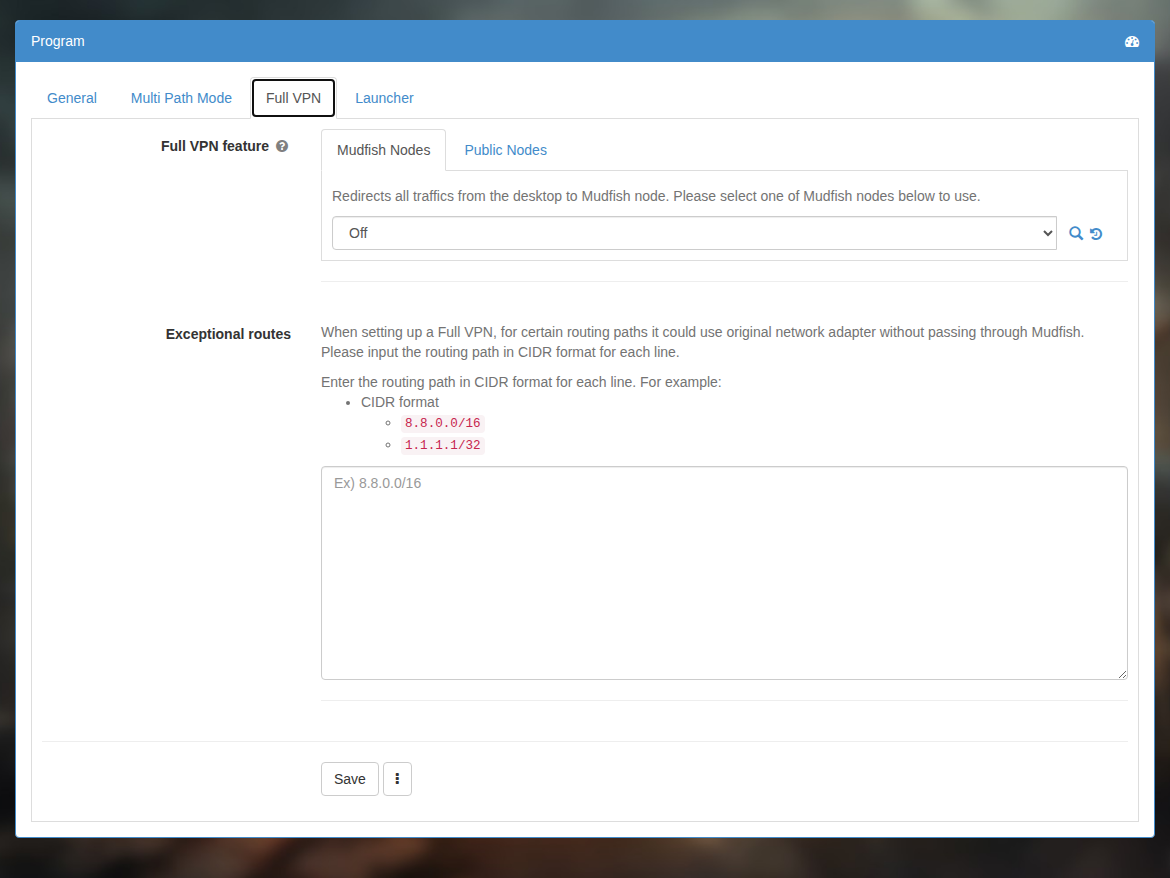Open the Launcher tab
This screenshot has width=1170, height=878.
click(x=384, y=98)
